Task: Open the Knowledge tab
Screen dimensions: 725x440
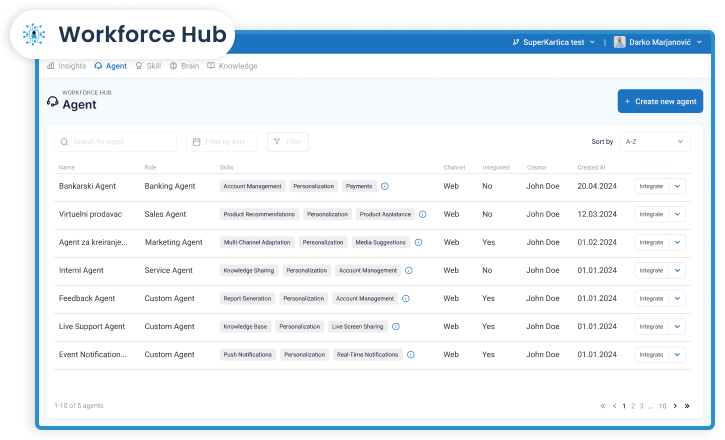Action: 232,66
